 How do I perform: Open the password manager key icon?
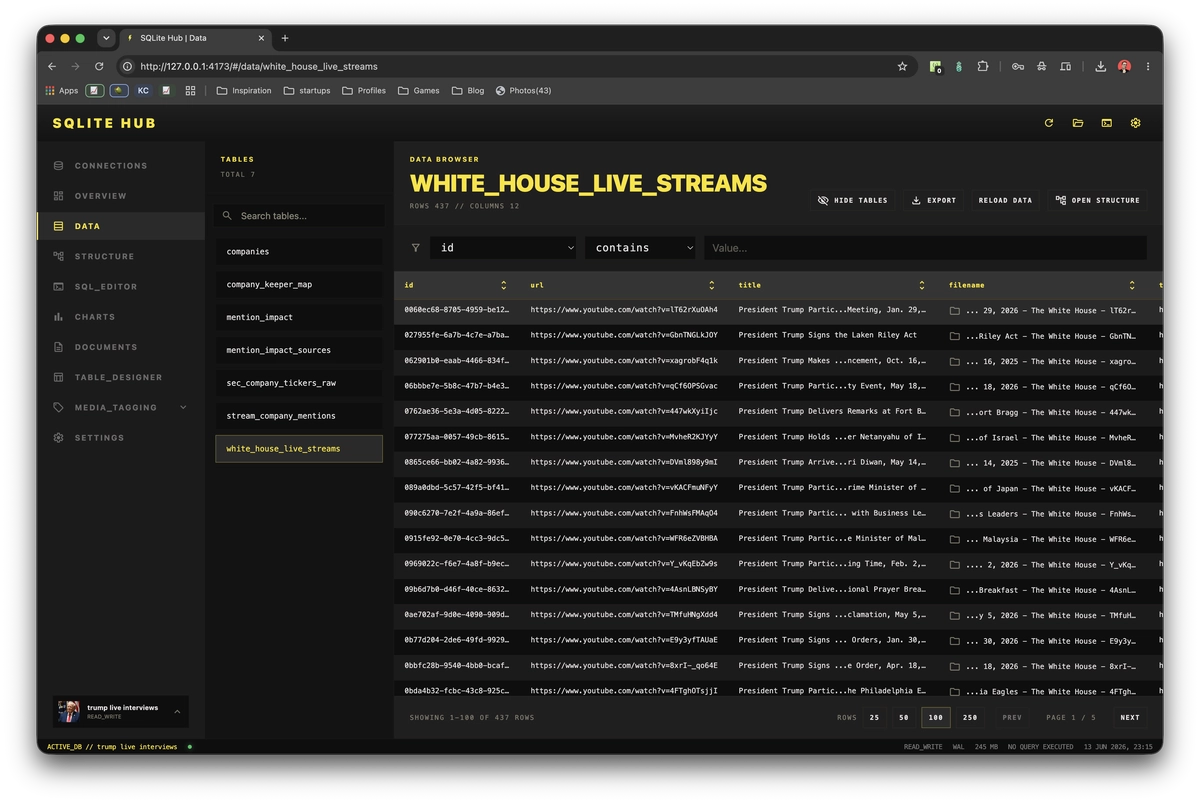pyautogui.click(x=1018, y=66)
